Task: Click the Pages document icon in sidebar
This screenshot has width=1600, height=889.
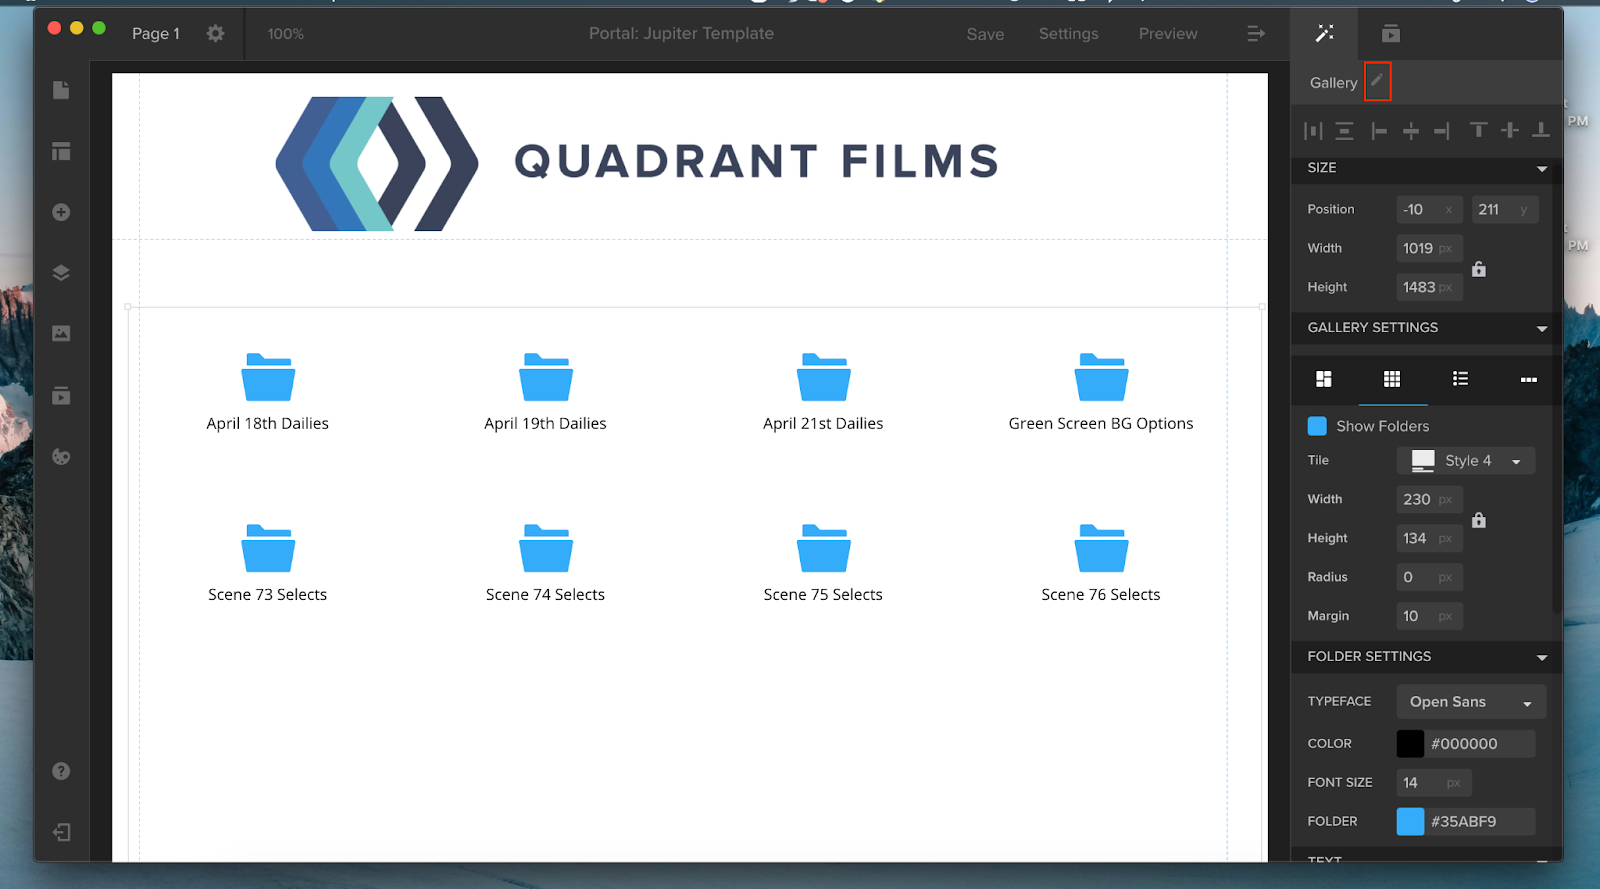Action: 61,90
